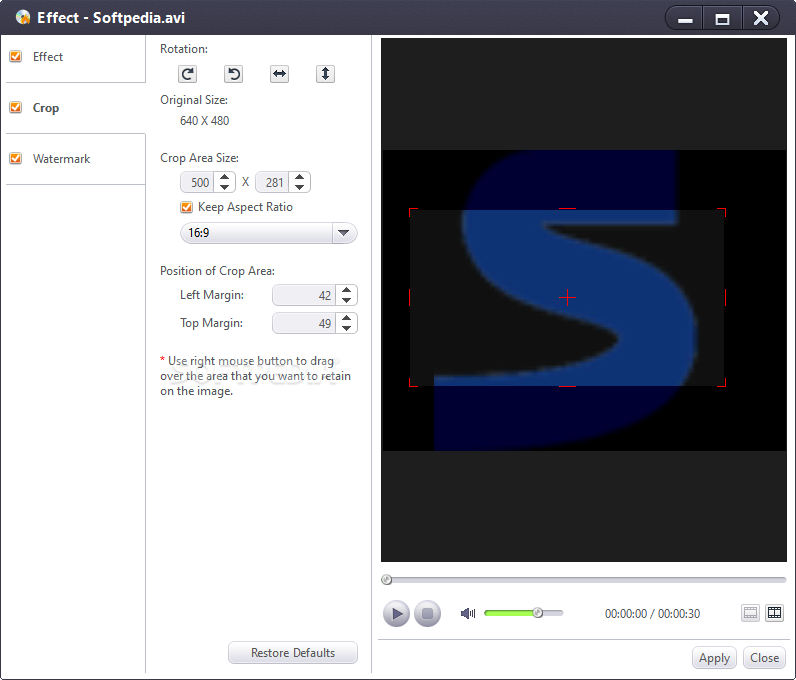The height and width of the screenshot is (680, 796).
Task: Click the bottom edge crop handle
Action: [x=567, y=386]
